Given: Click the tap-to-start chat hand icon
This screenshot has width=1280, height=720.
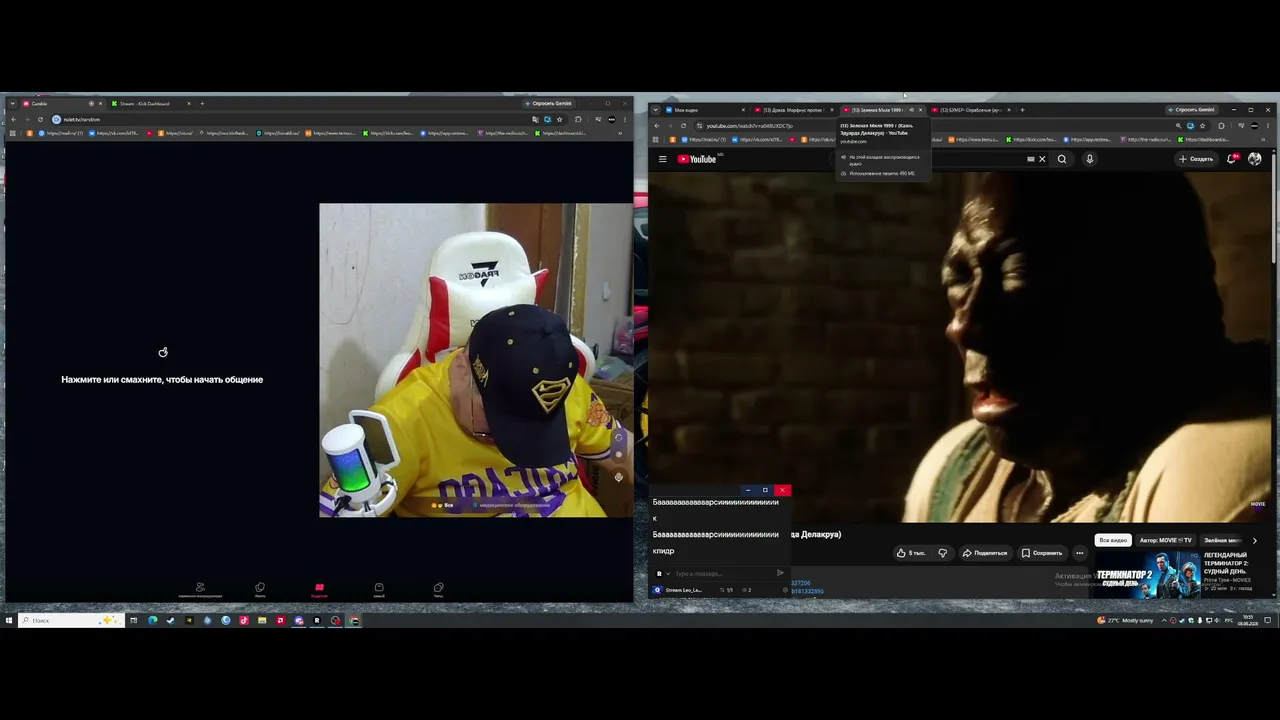Looking at the screenshot, I should (x=163, y=352).
